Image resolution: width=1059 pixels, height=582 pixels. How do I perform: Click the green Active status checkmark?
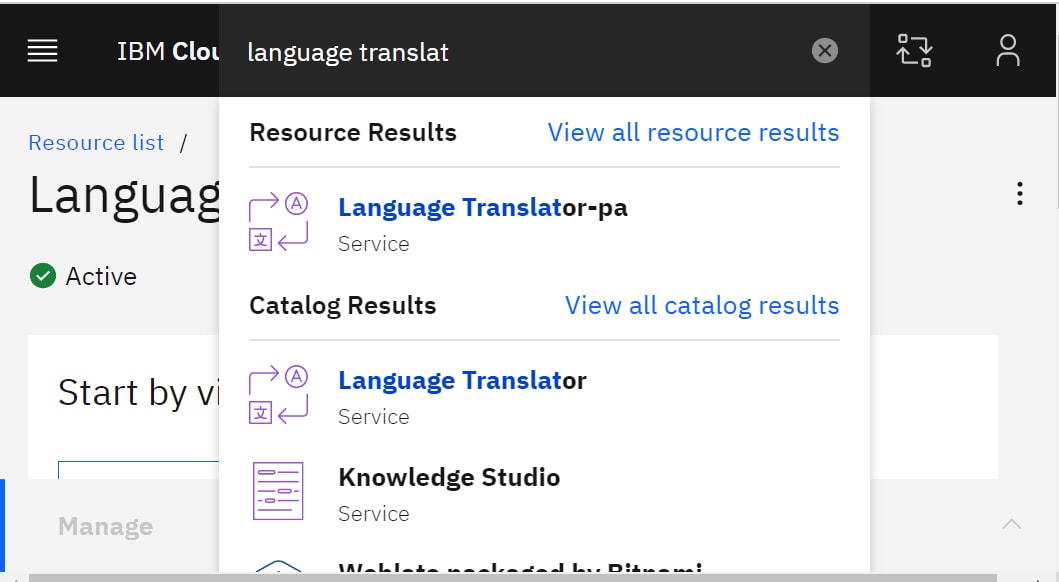coord(43,275)
